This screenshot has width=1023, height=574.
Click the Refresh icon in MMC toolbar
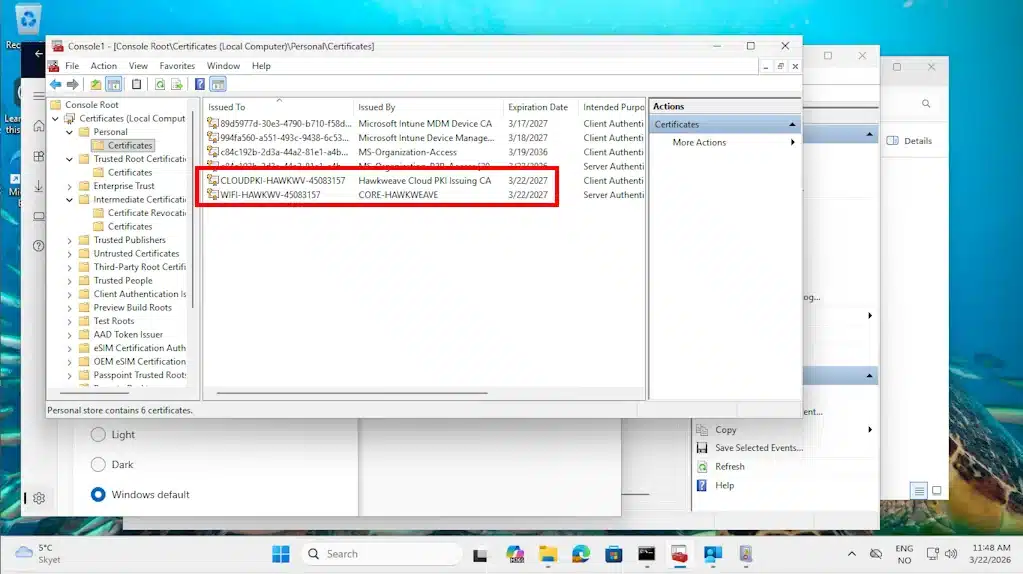[160, 85]
